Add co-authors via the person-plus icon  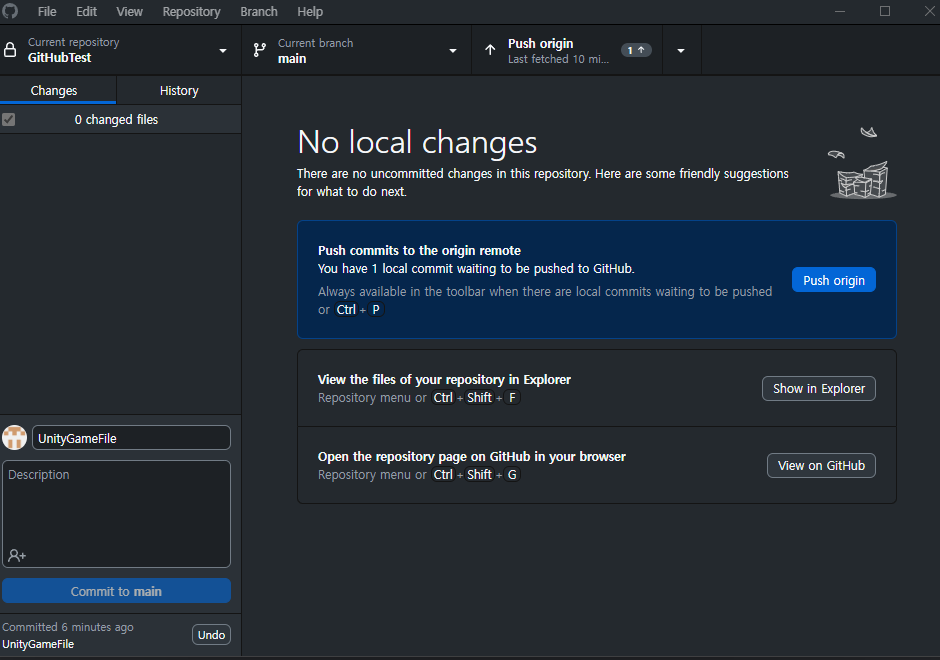(x=17, y=556)
